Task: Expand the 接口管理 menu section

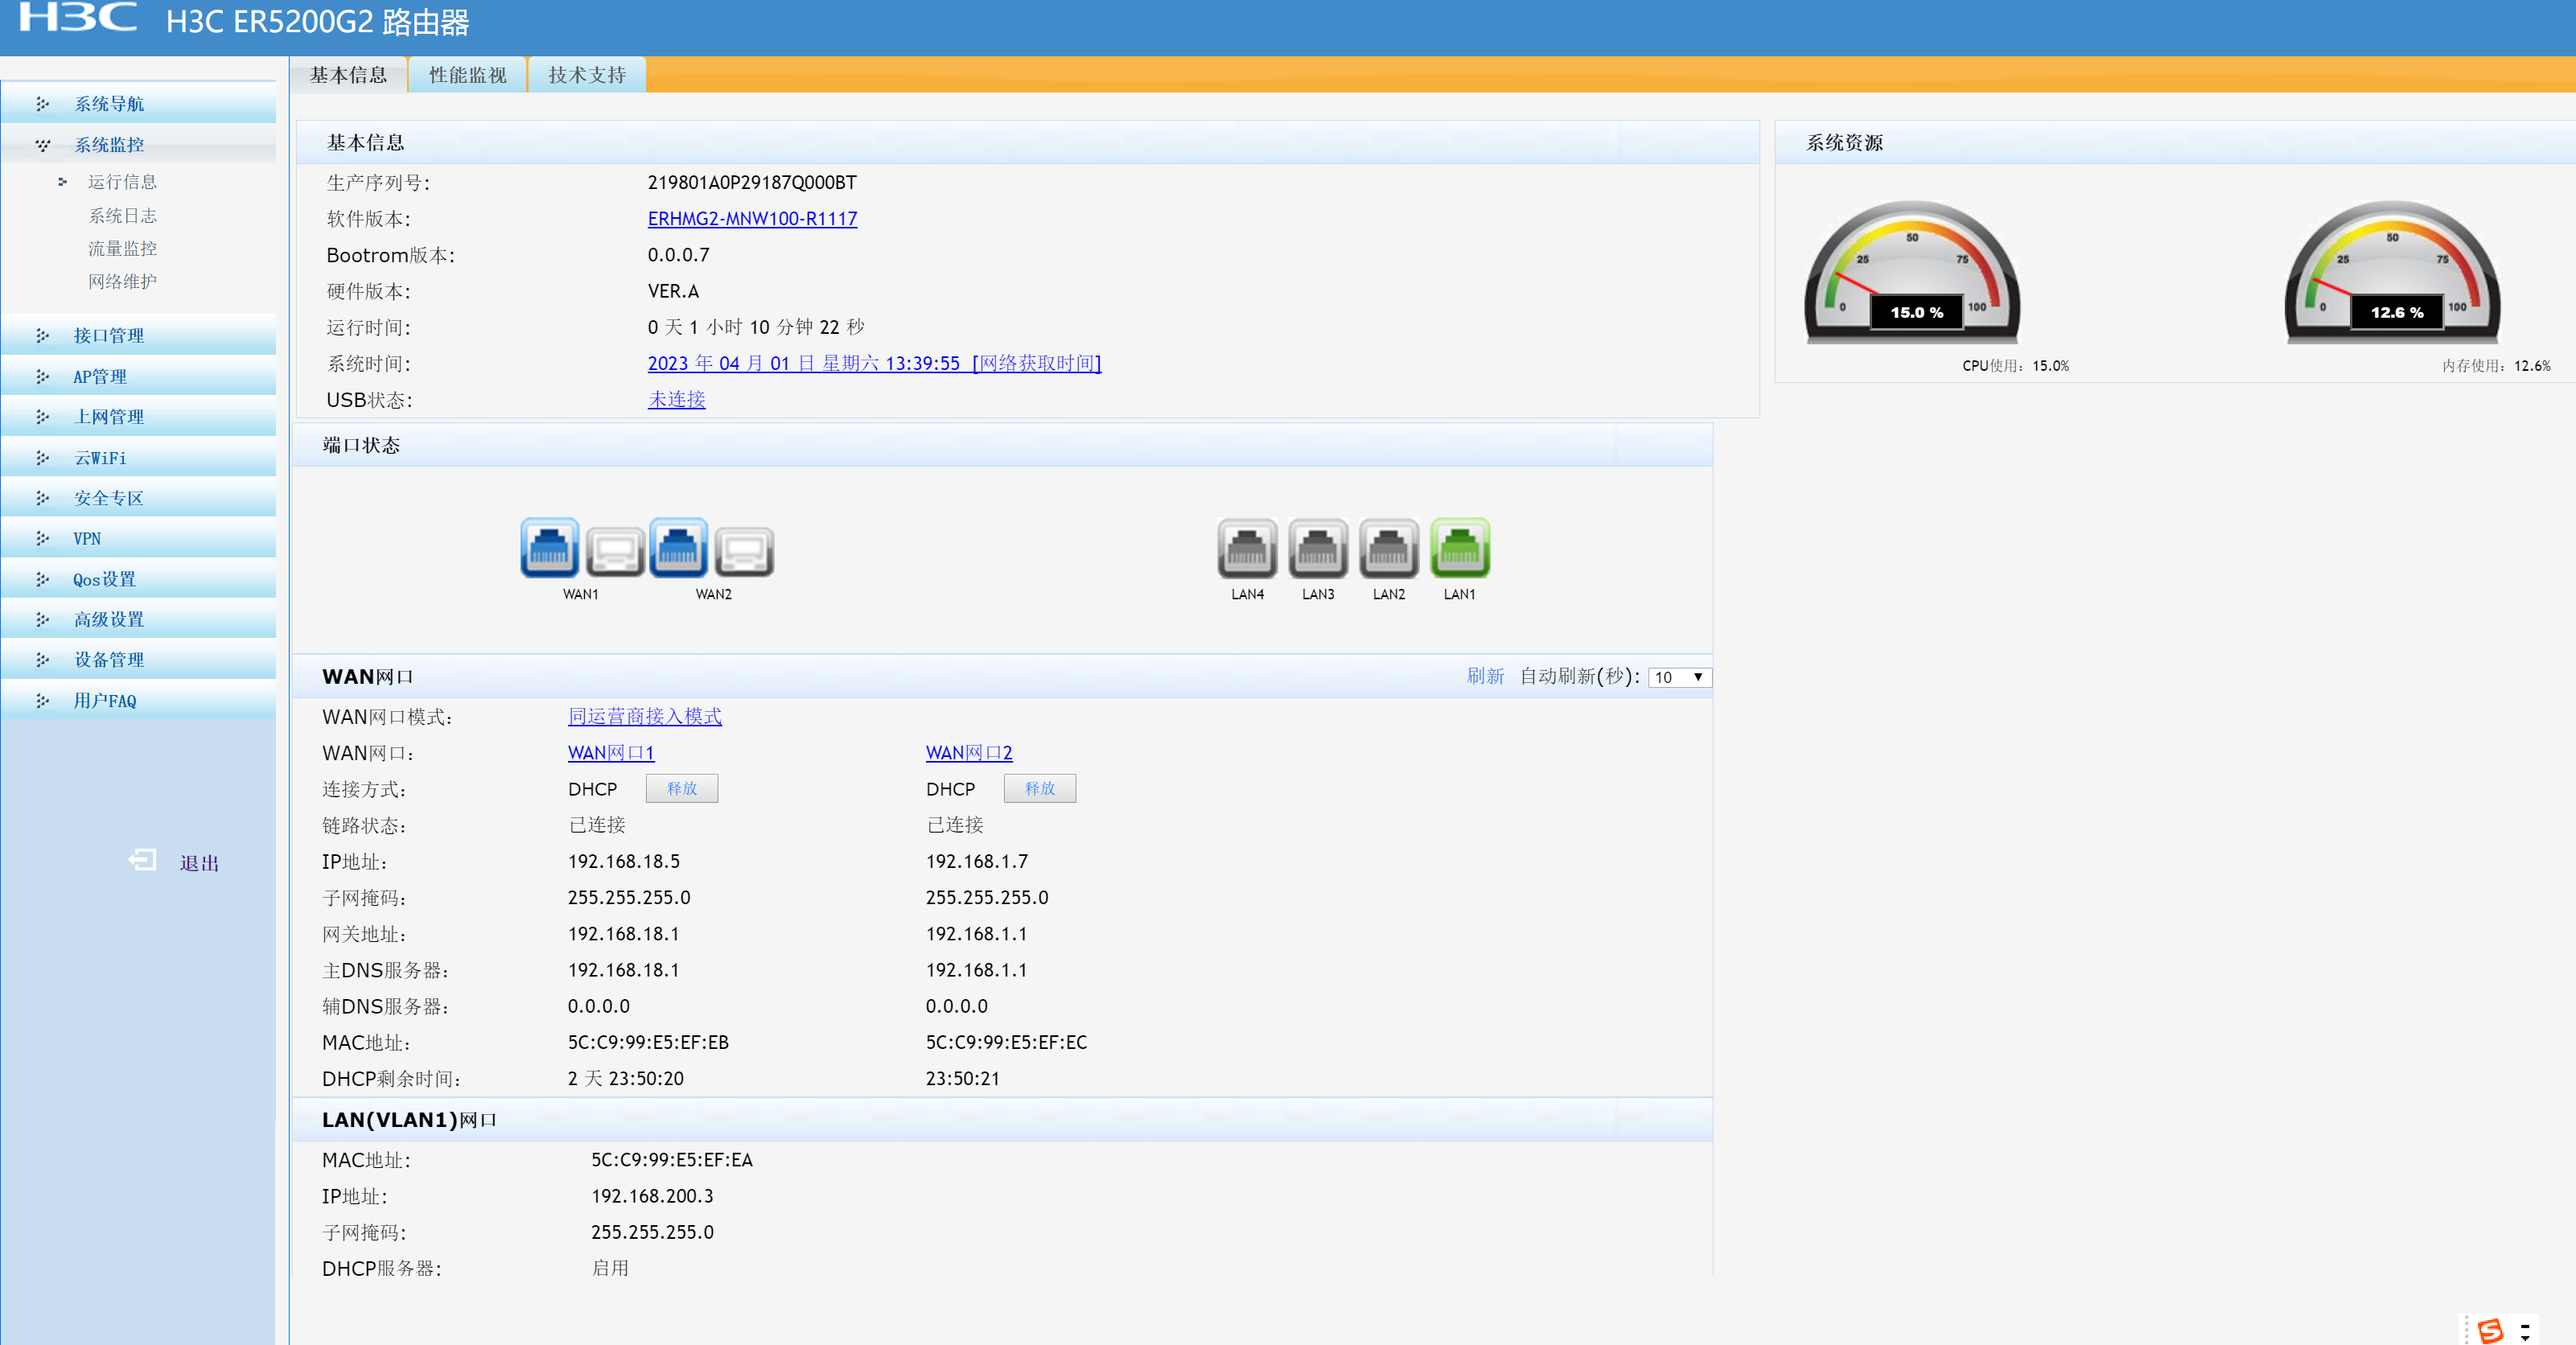Action: point(109,336)
